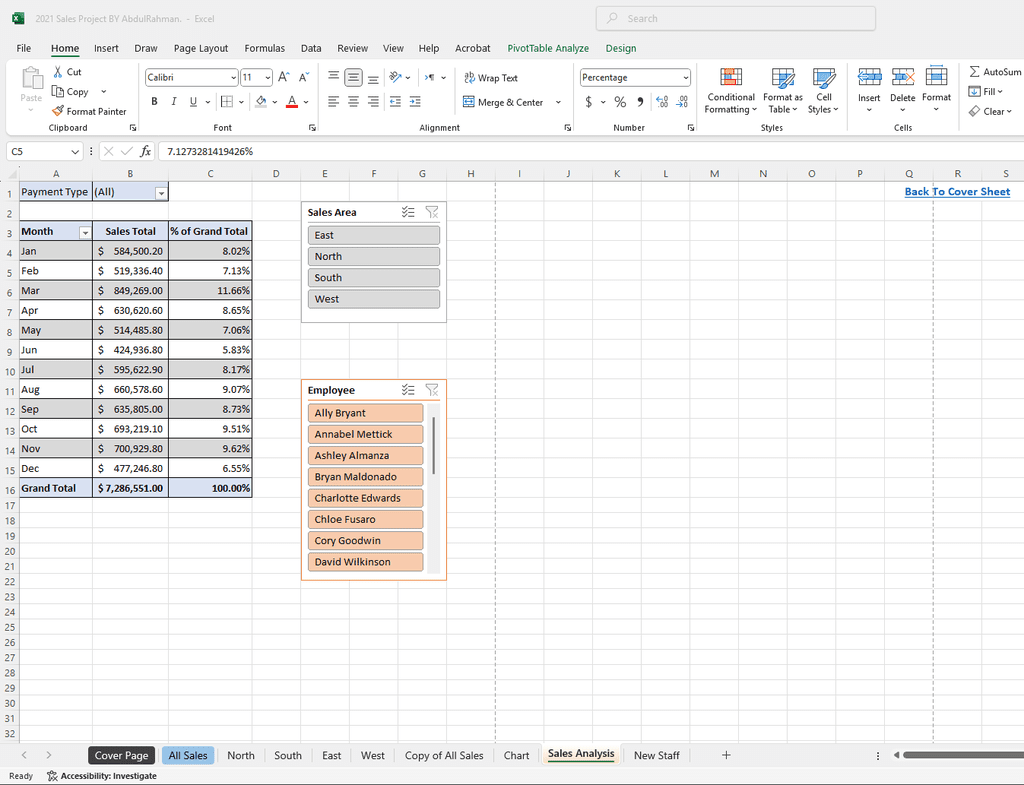Open Payment Type filter dropdown

[x=161, y=192]
